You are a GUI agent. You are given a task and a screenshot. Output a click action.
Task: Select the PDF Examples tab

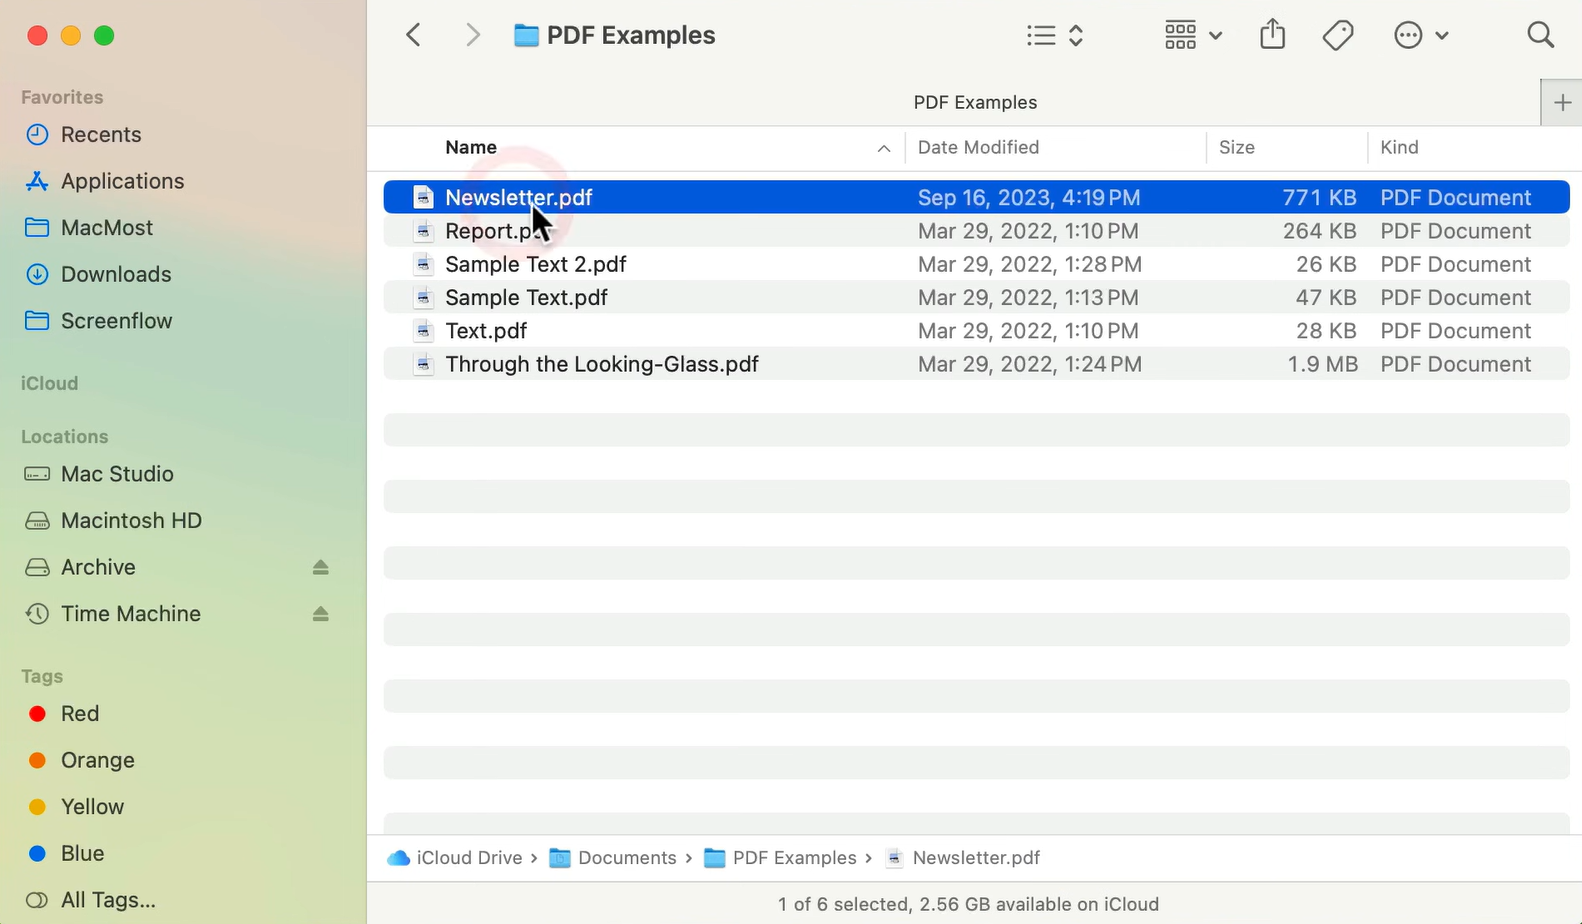pos(975,102)
